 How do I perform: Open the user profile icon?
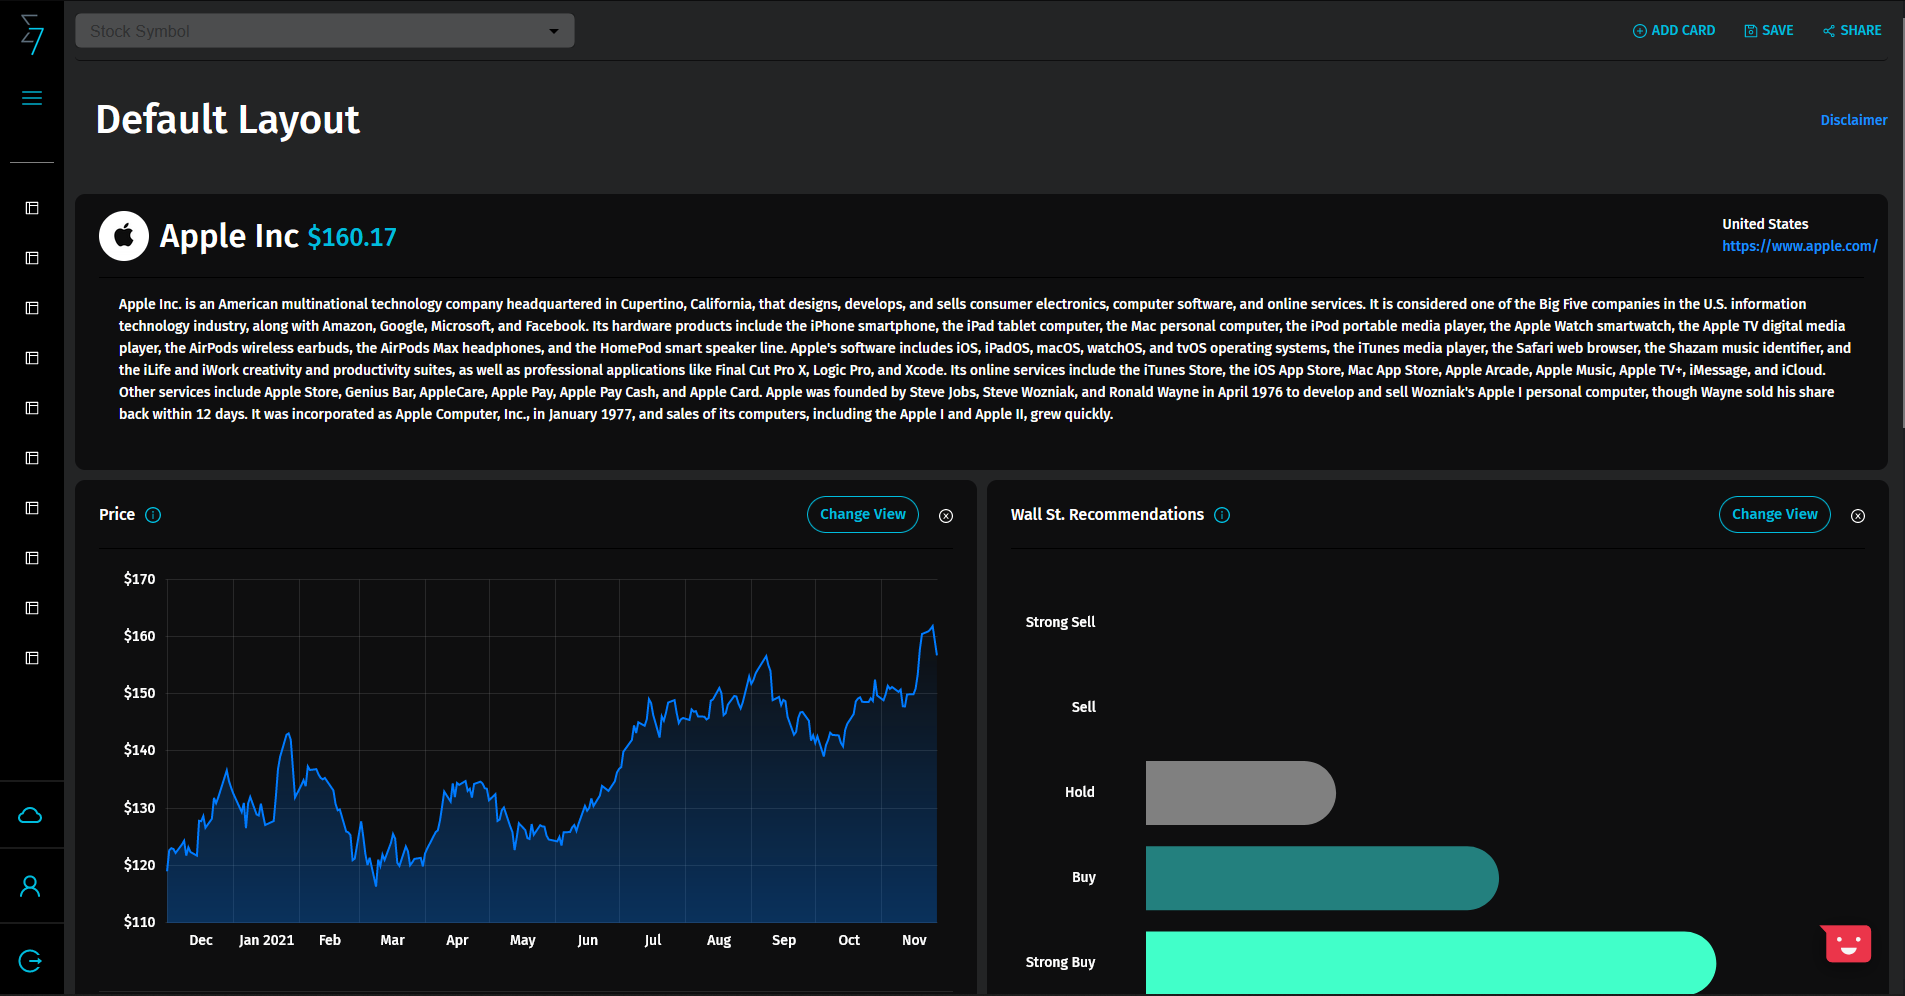(x=31, y=885)
